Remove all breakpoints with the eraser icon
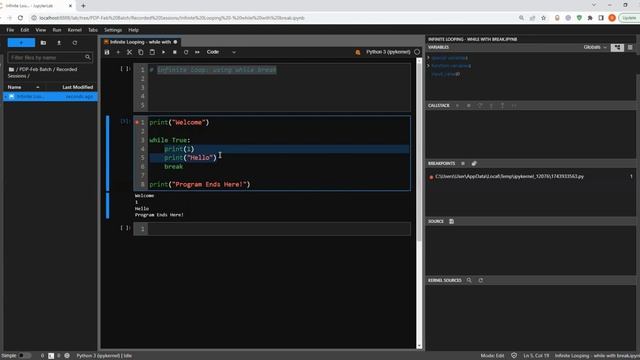640x360 pixels. (x=474, y=164)
